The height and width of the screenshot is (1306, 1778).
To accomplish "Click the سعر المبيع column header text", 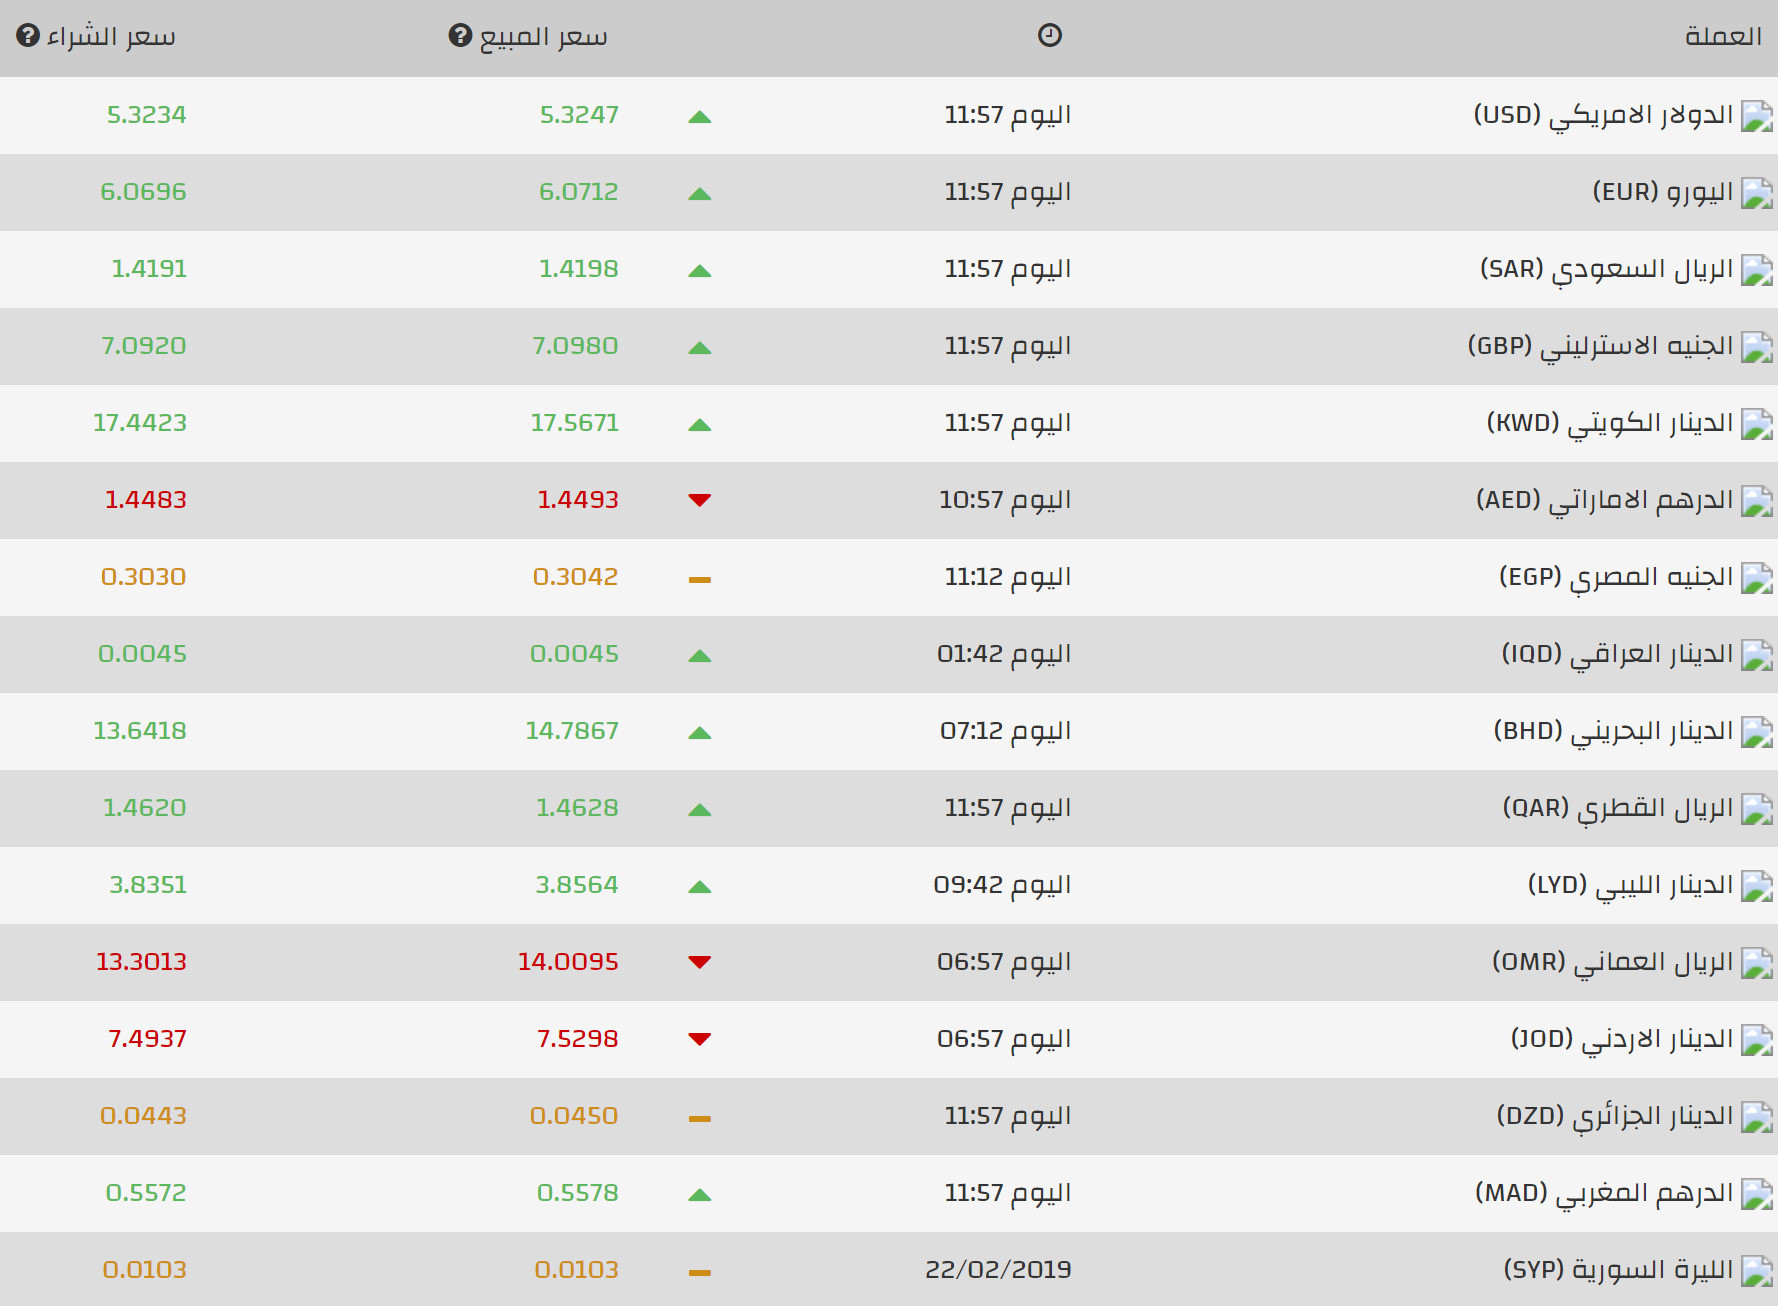I will (x=543, y=37).
